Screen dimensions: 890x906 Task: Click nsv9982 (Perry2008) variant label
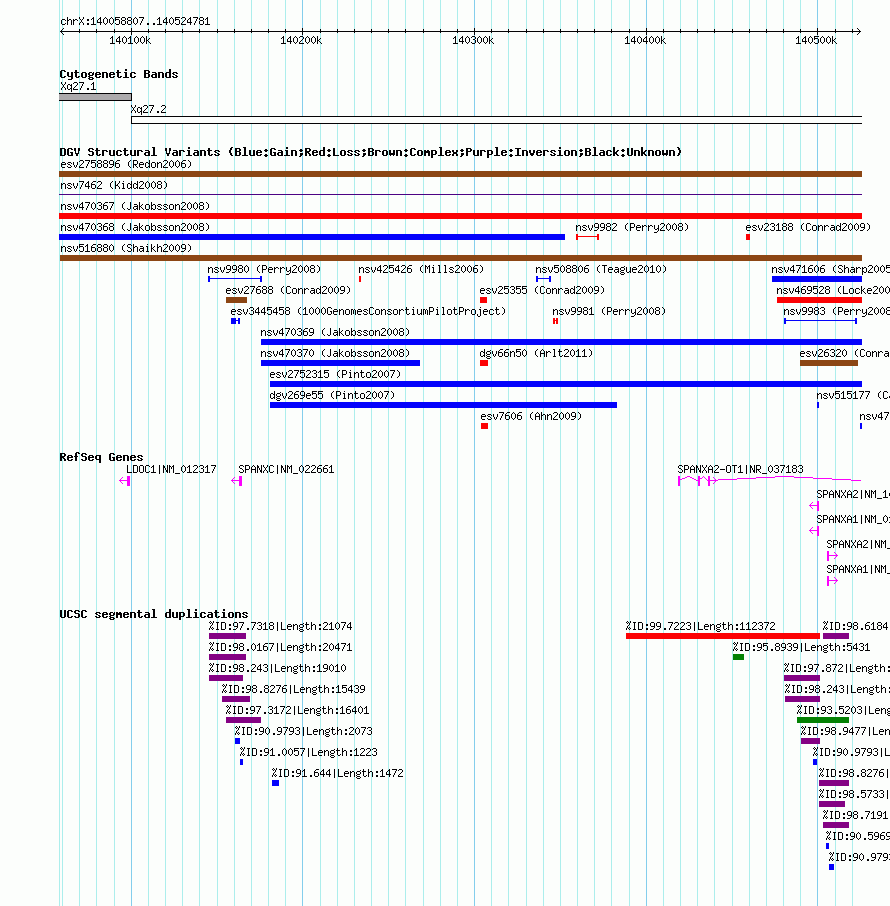click(x=632, y=227)
